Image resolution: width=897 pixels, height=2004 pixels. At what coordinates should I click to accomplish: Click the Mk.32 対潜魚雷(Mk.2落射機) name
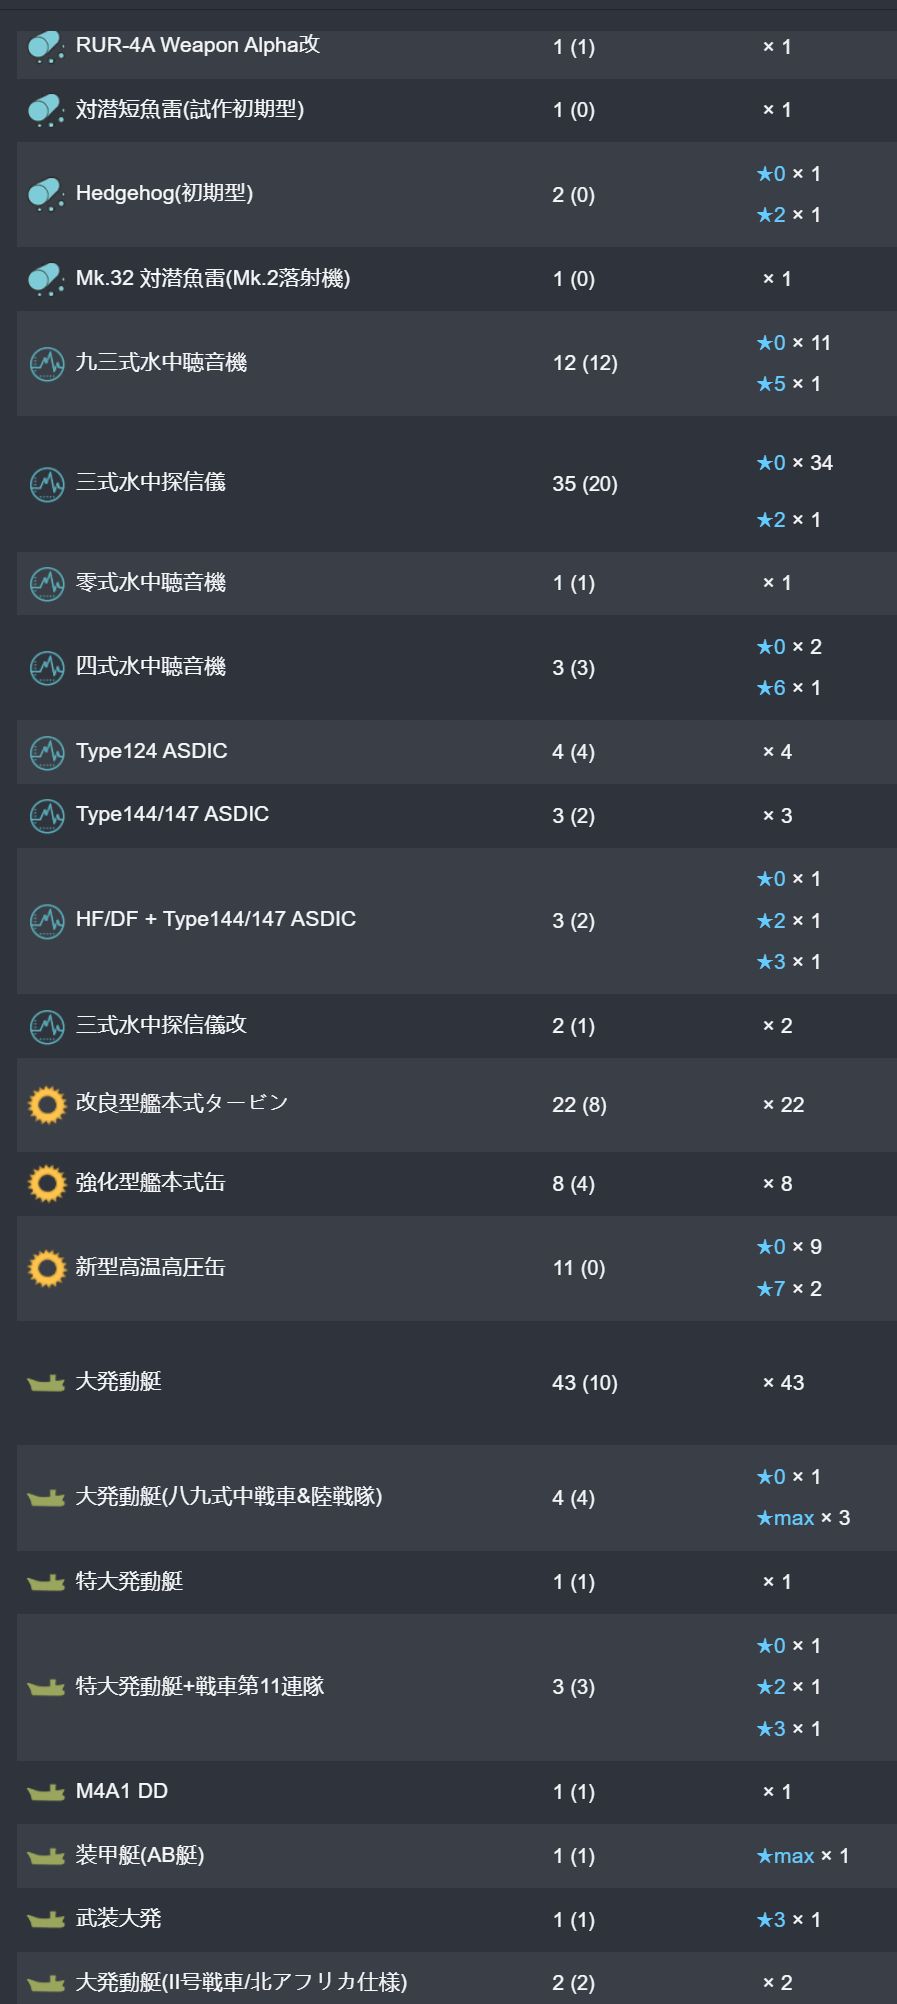point(213,278)
